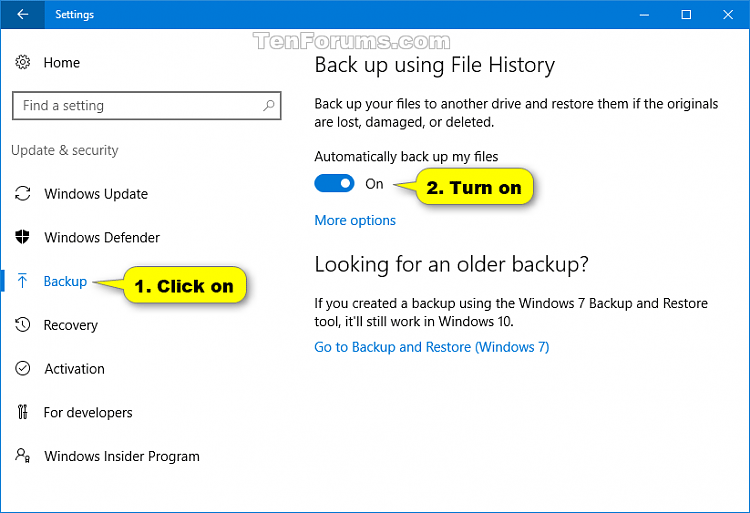Click the Windows Insider Program person icon

(x=22, y=456)
